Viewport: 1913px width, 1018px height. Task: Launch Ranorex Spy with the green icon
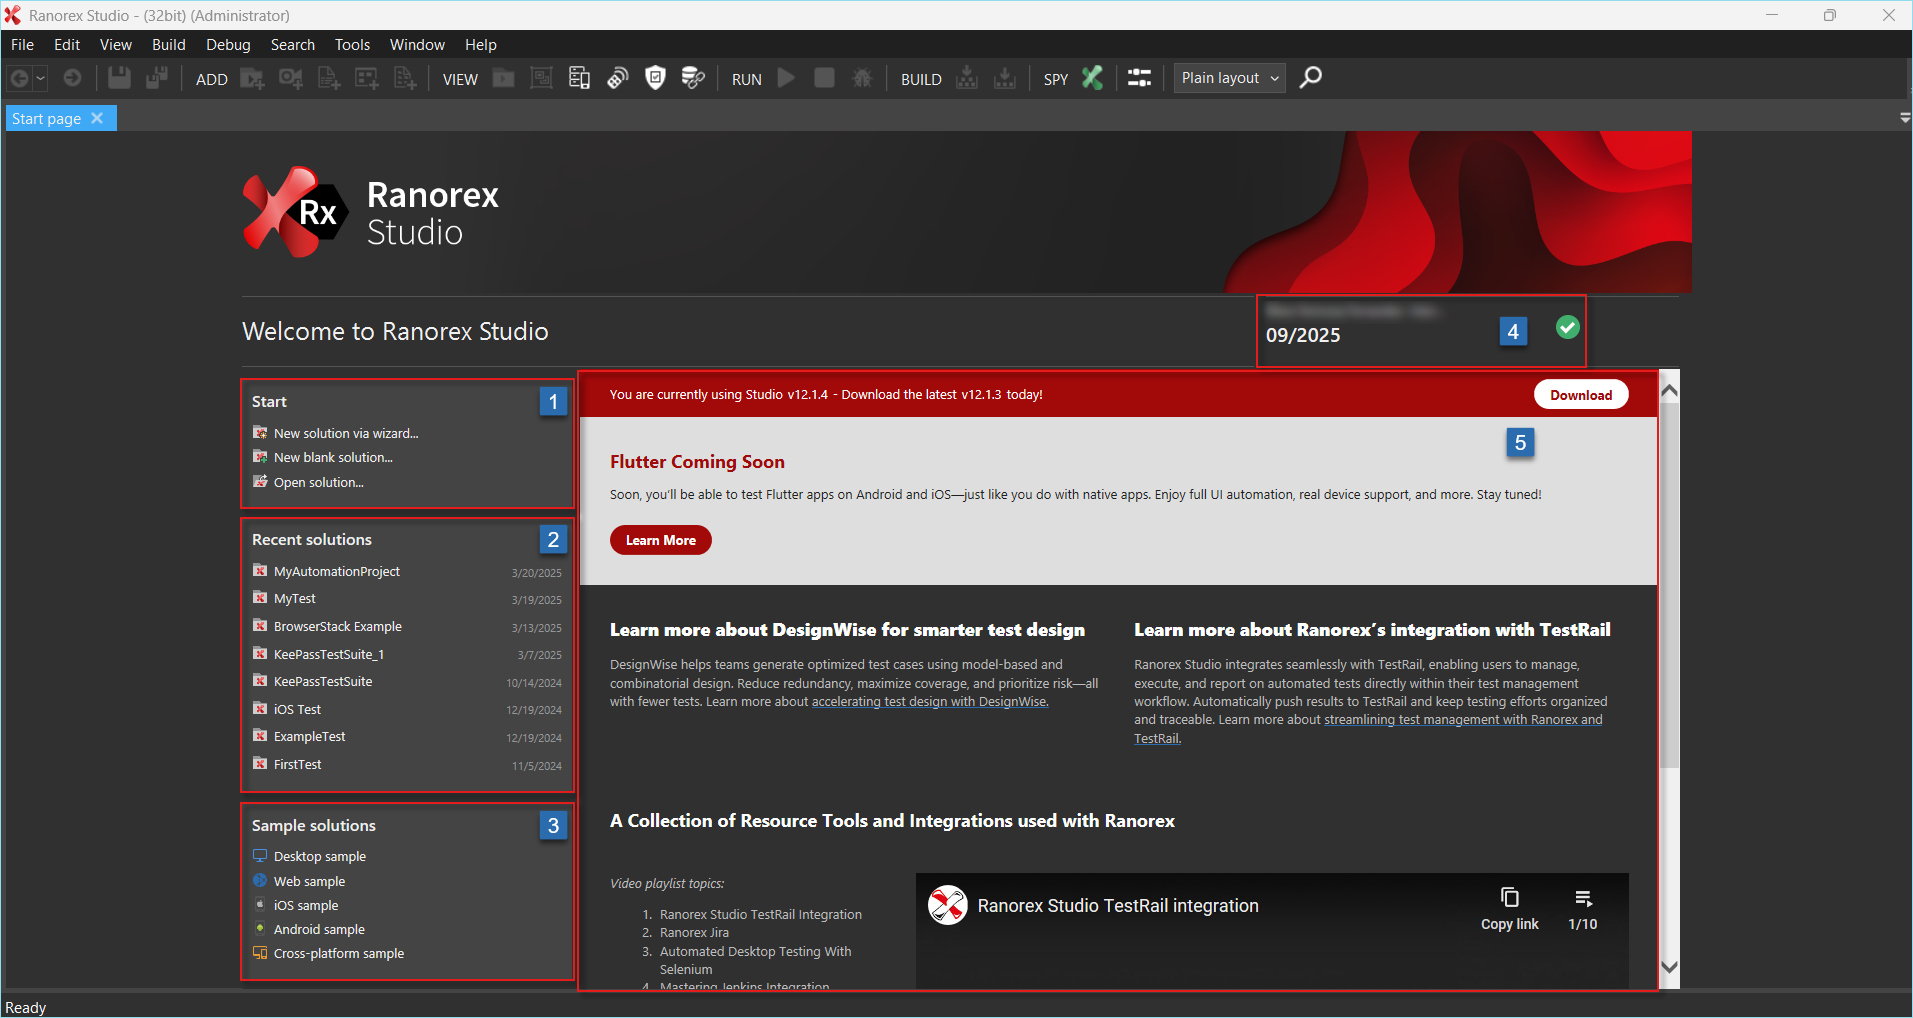click(x=1091, y=78)
